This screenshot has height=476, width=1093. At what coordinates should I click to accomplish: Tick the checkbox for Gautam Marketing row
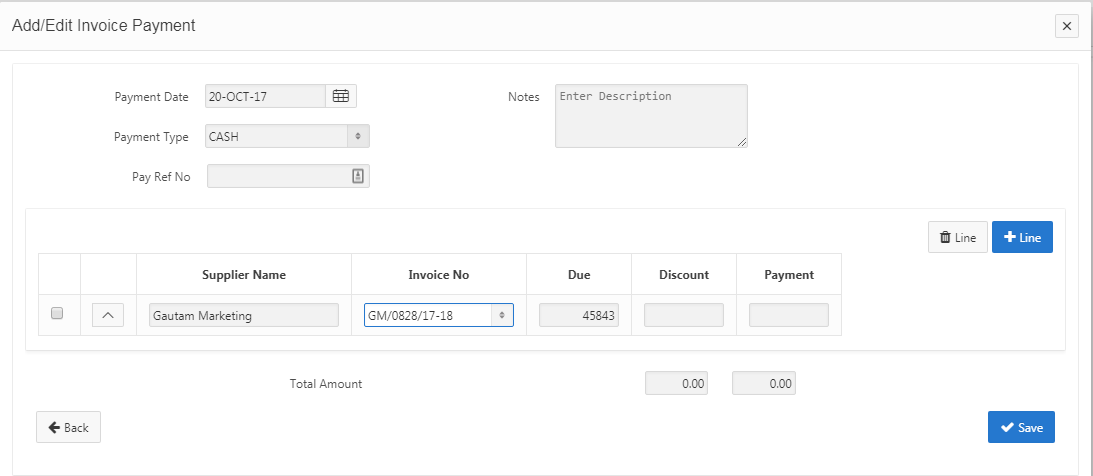click(x=57, y=313)
